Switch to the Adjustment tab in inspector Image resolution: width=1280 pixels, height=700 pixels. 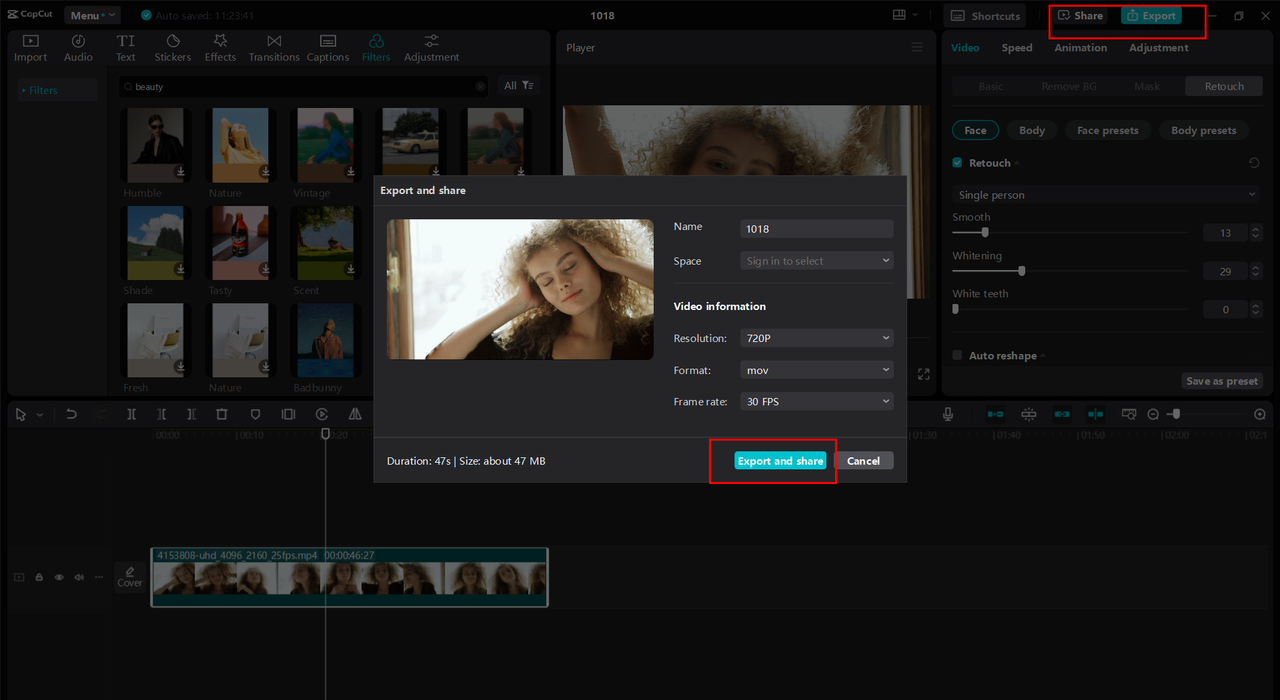1159,48
